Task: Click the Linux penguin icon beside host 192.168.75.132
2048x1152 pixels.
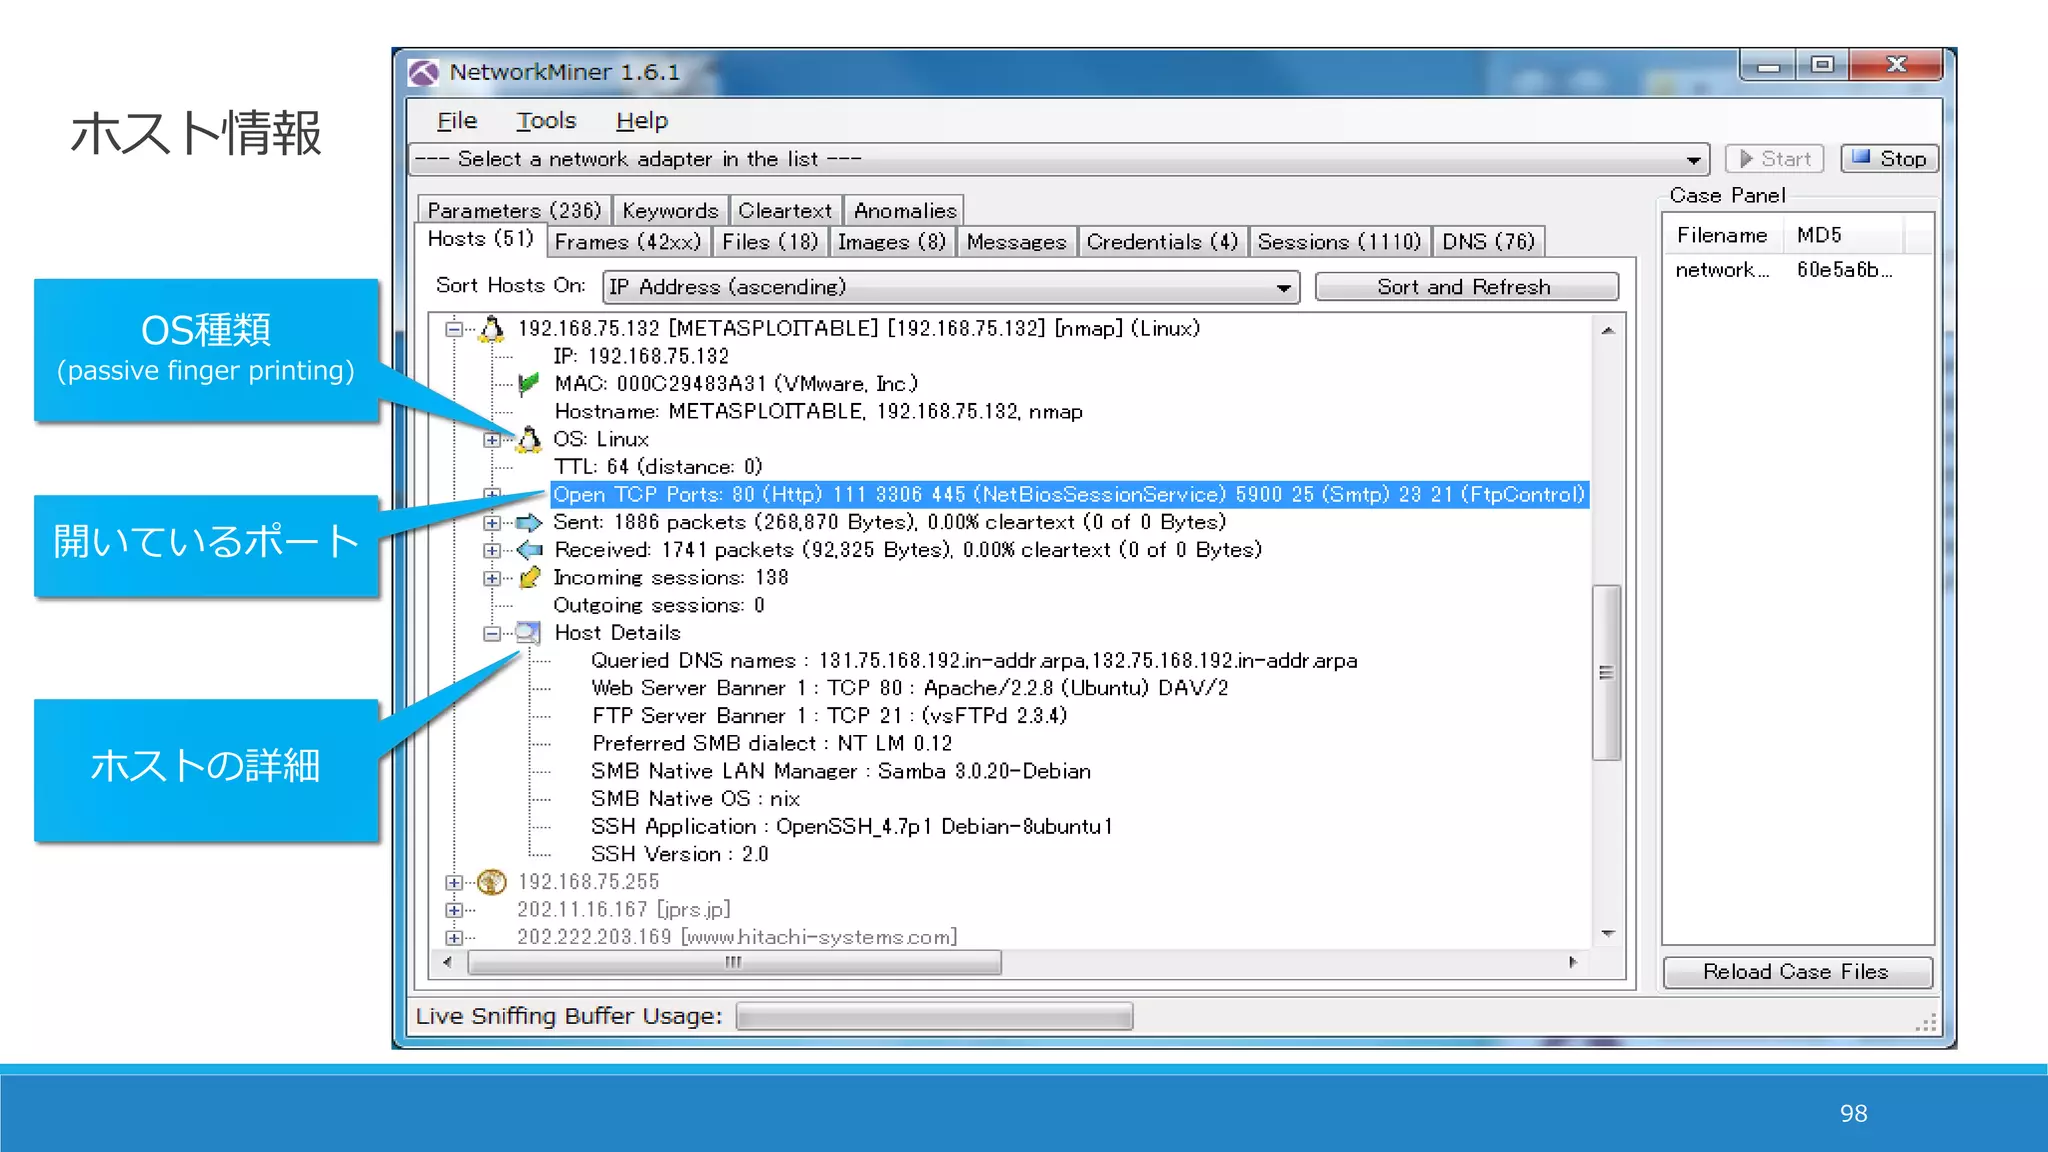Action: coord(491,329)
